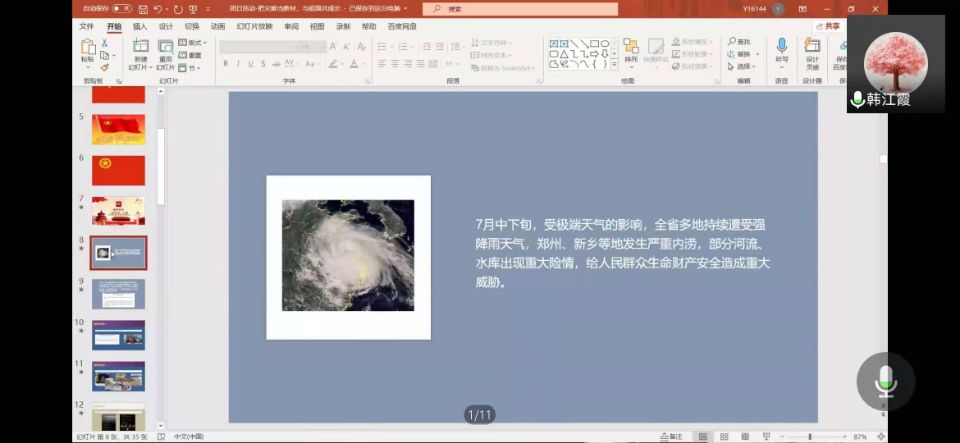Click the Design Ideas (设计灵感) icon
The image size is (960, 443).
coord(812,47)
